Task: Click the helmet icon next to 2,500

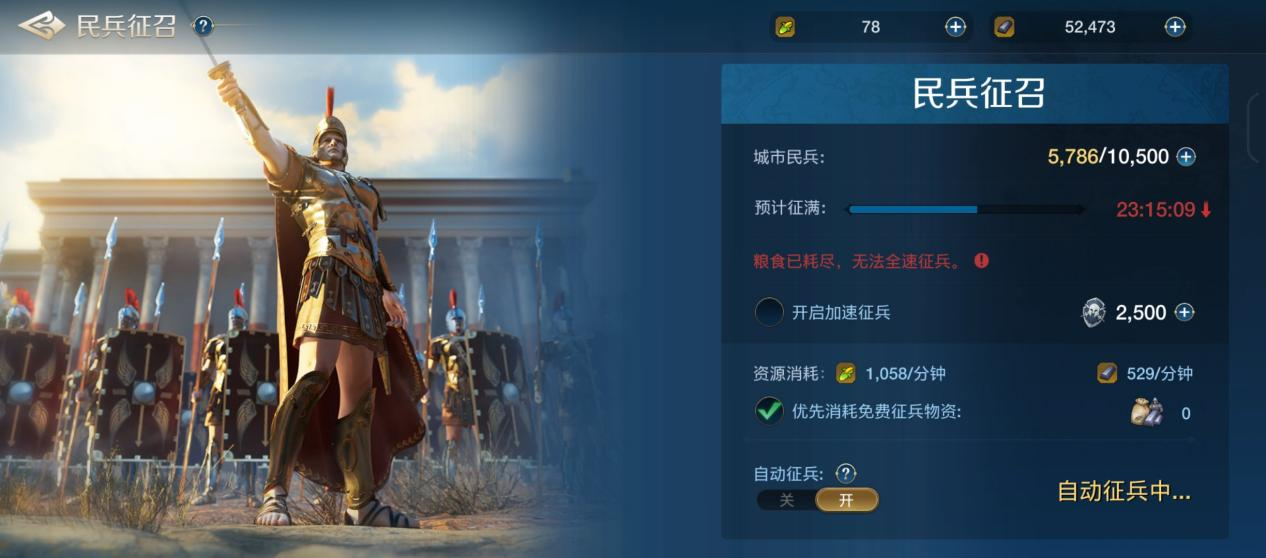Action: pyautogui.click(x=1094, y=313)
